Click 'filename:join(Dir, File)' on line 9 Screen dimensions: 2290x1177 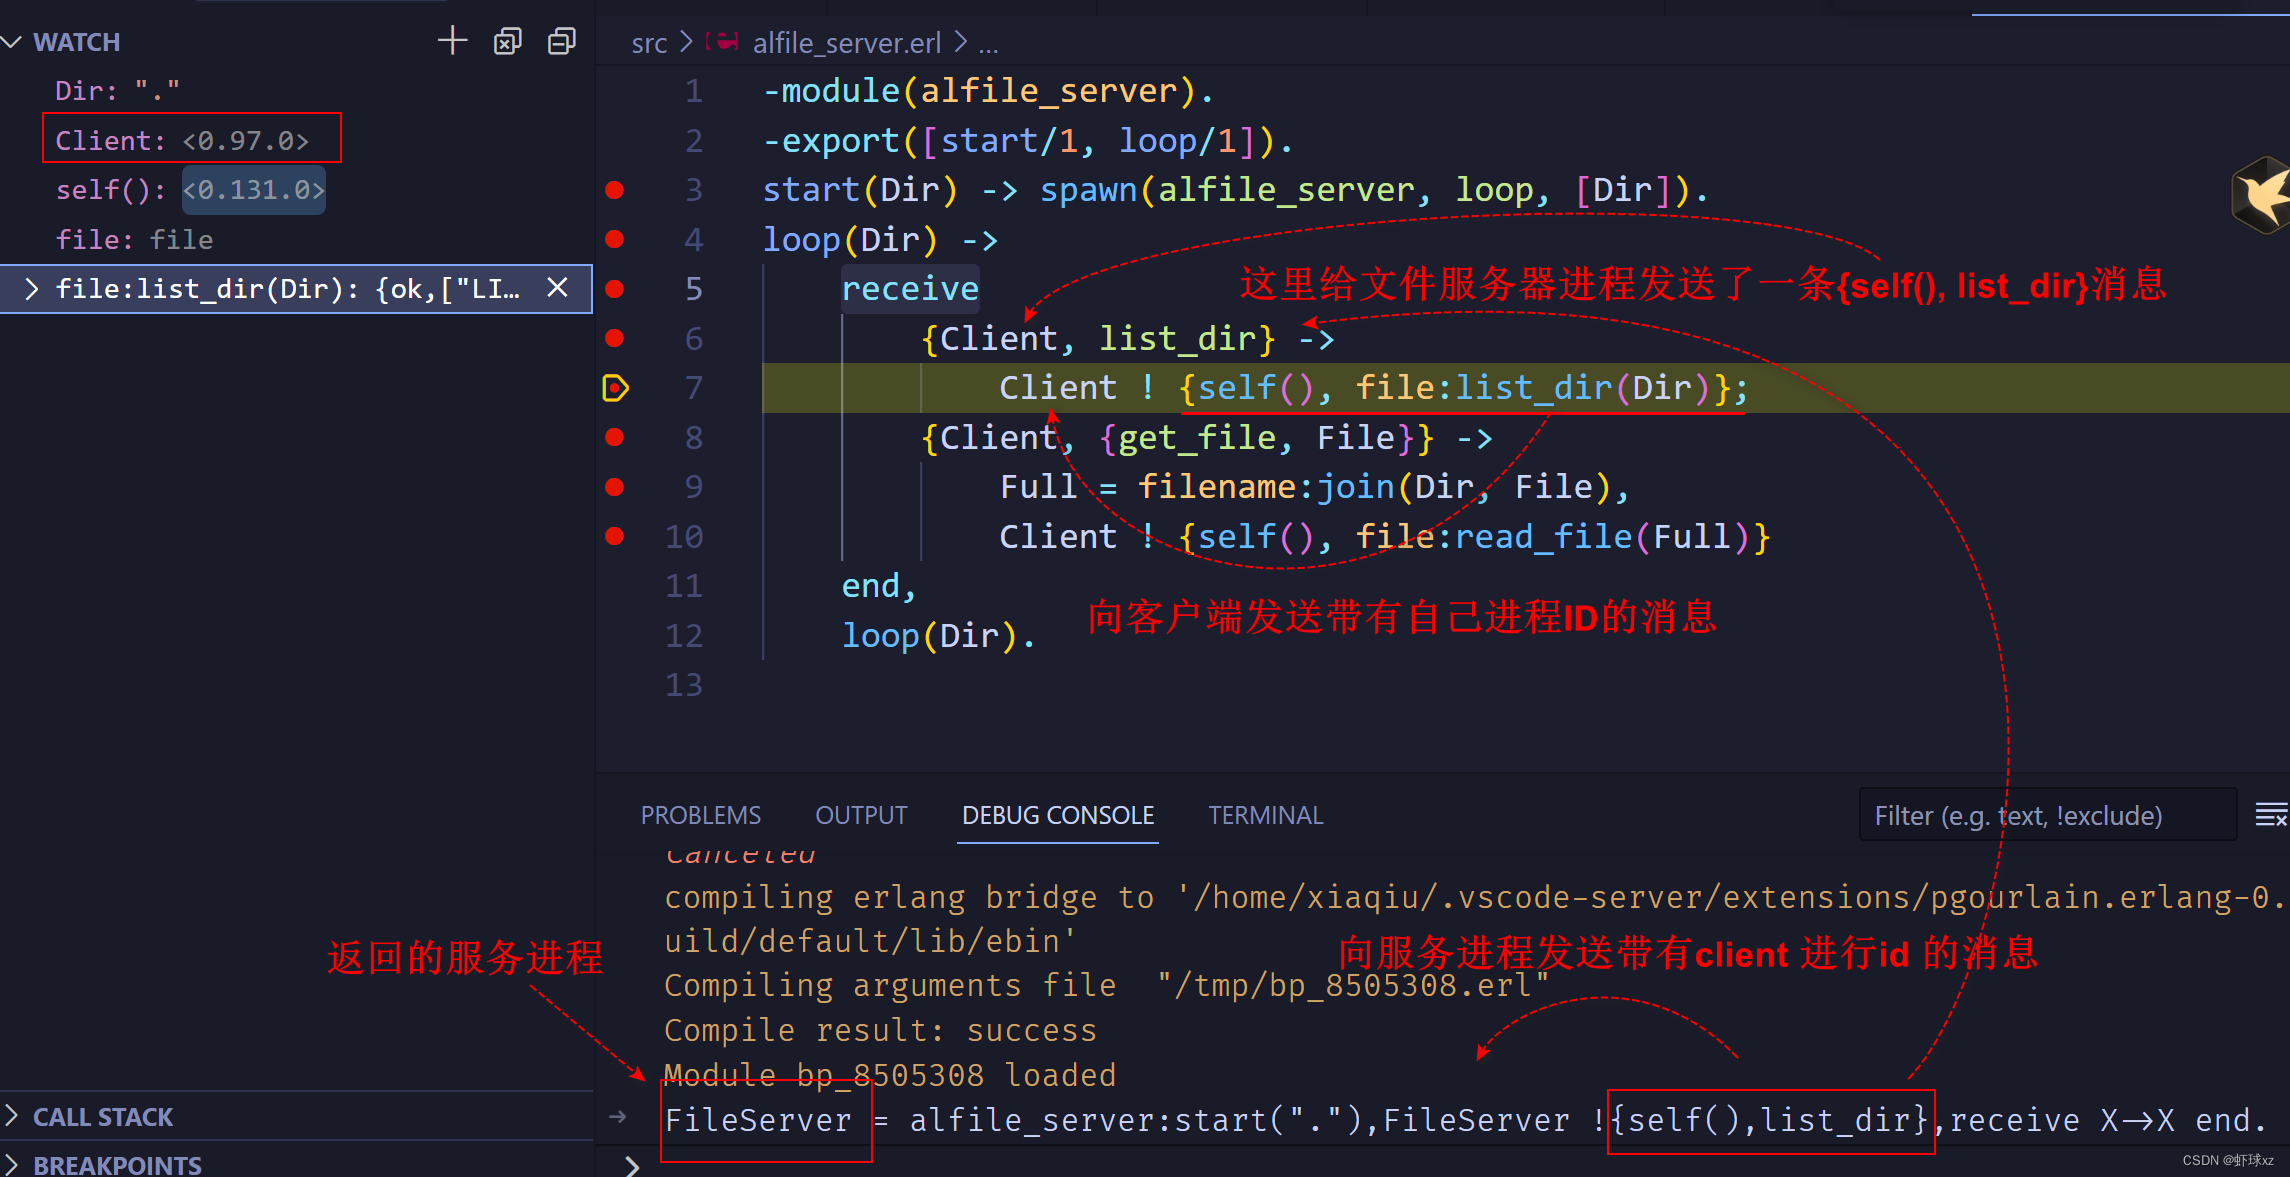1374,487
